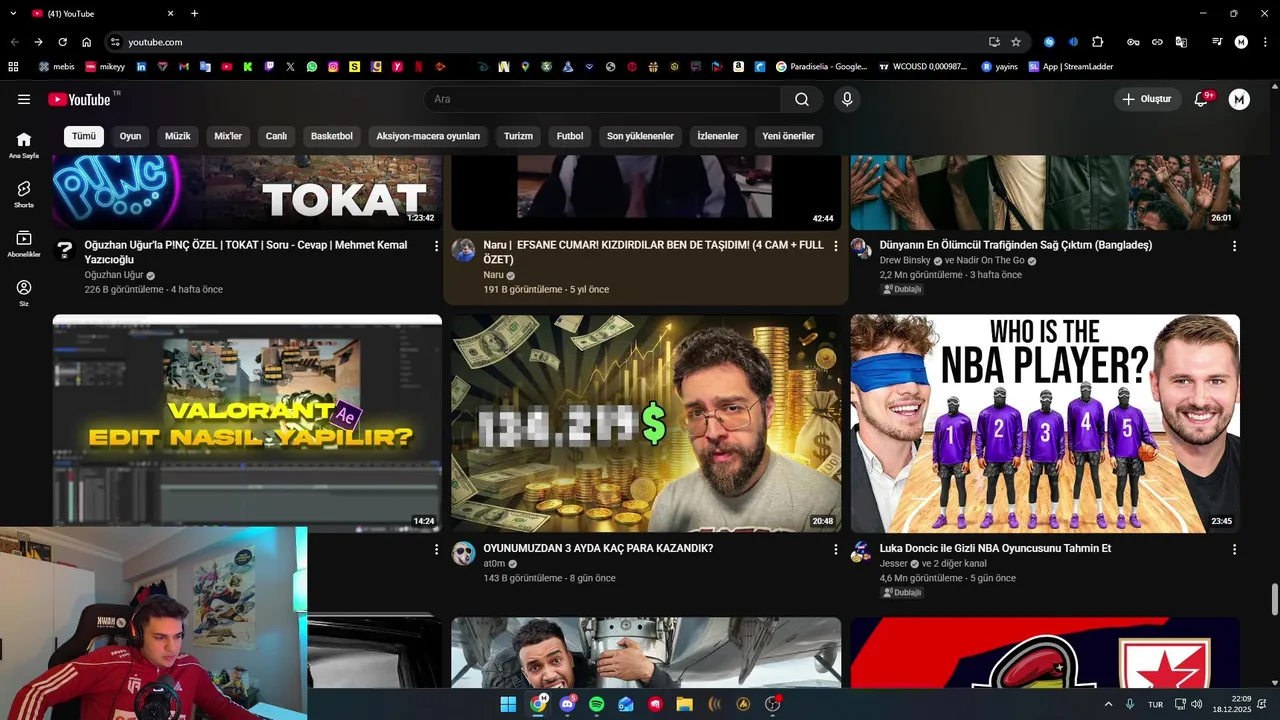Start voice search with microphone icon
The image size is (1280, 720).
pos(847,99)
